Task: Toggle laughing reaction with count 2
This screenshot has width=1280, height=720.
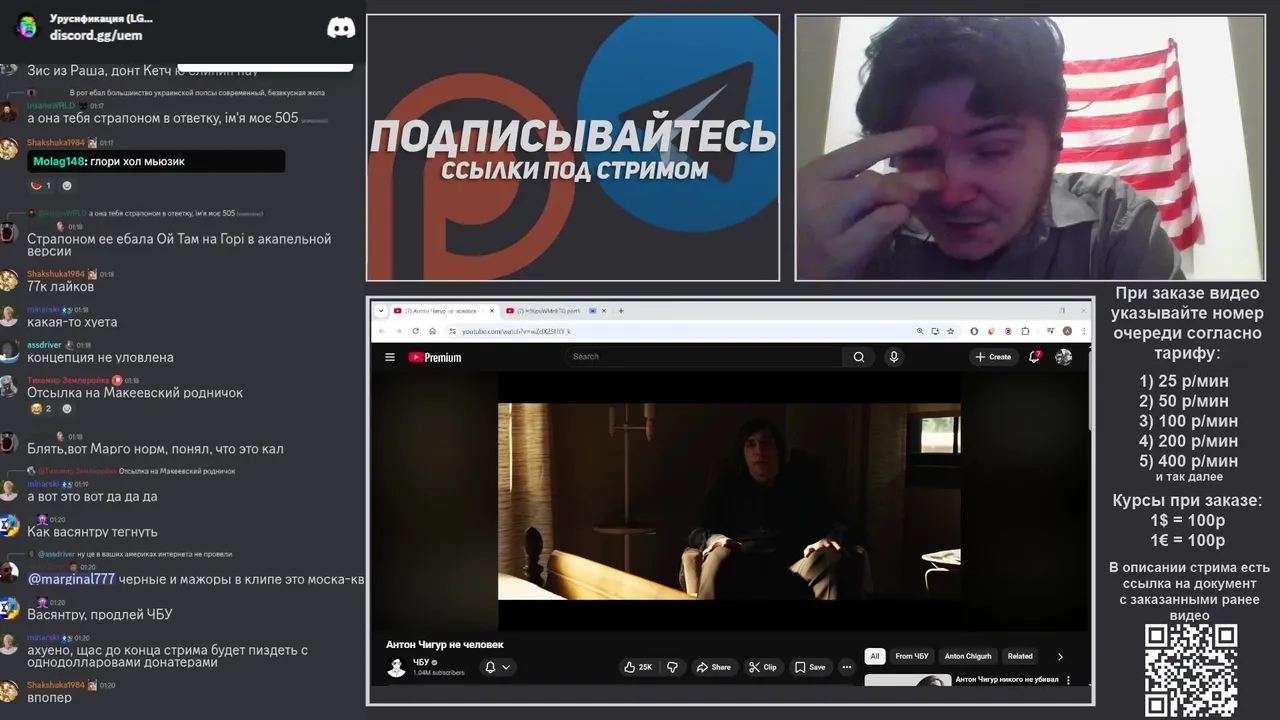Action: [41, 409]
